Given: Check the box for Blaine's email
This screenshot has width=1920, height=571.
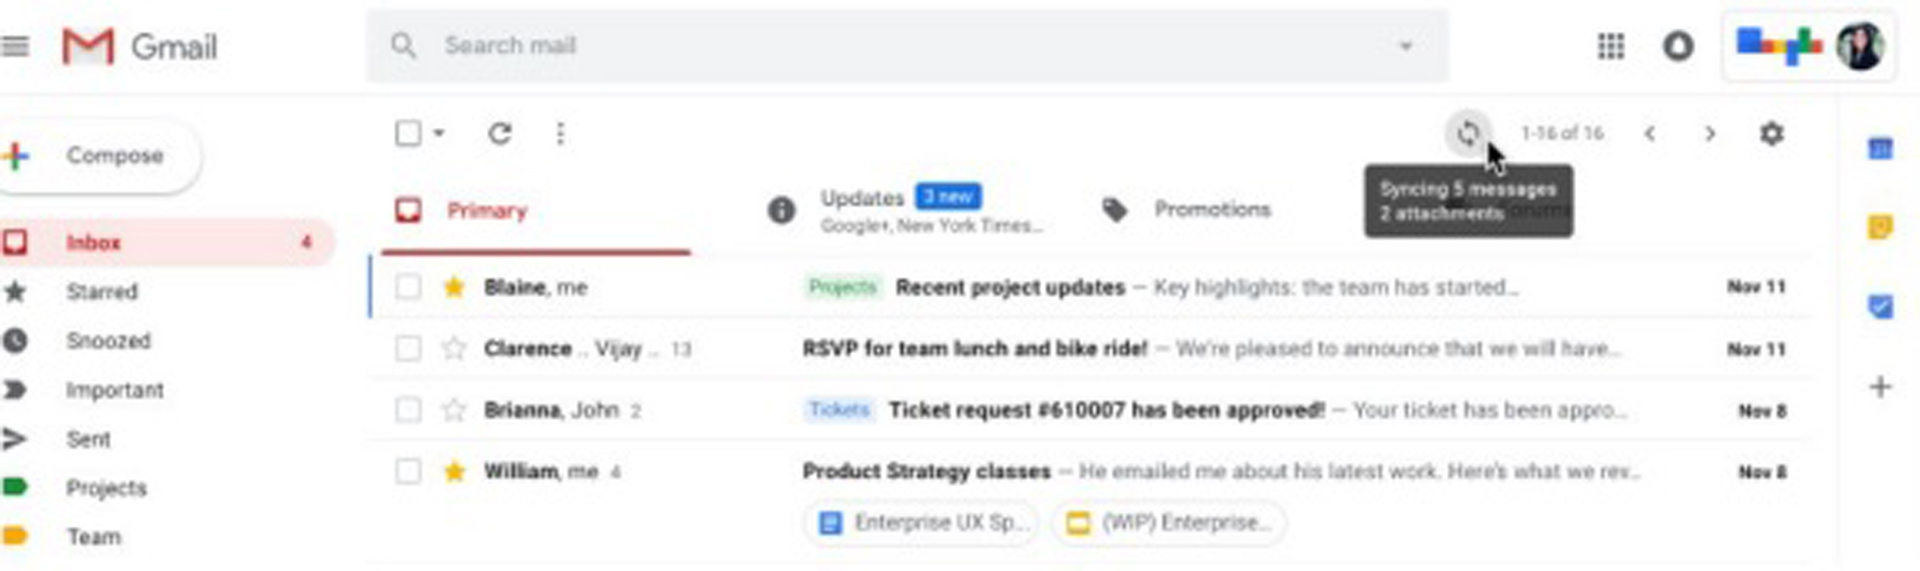Looking at the screenshot, I should (x=408, y=287).
